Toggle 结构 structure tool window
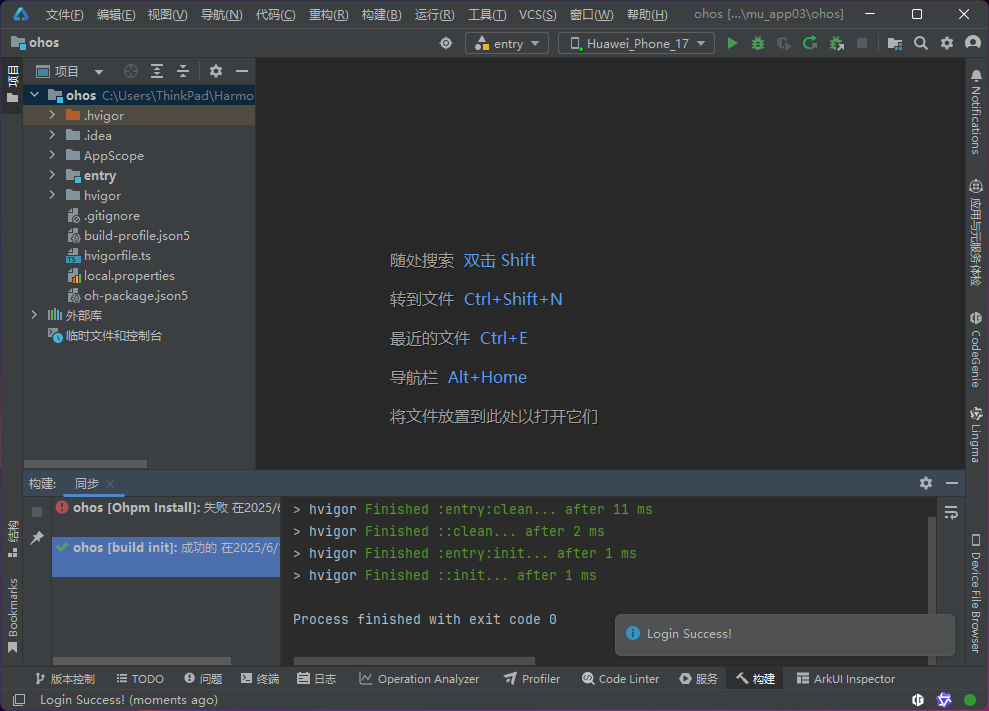Image resolution: width=989 pixels, height=711 pixels. pos(13,539)
